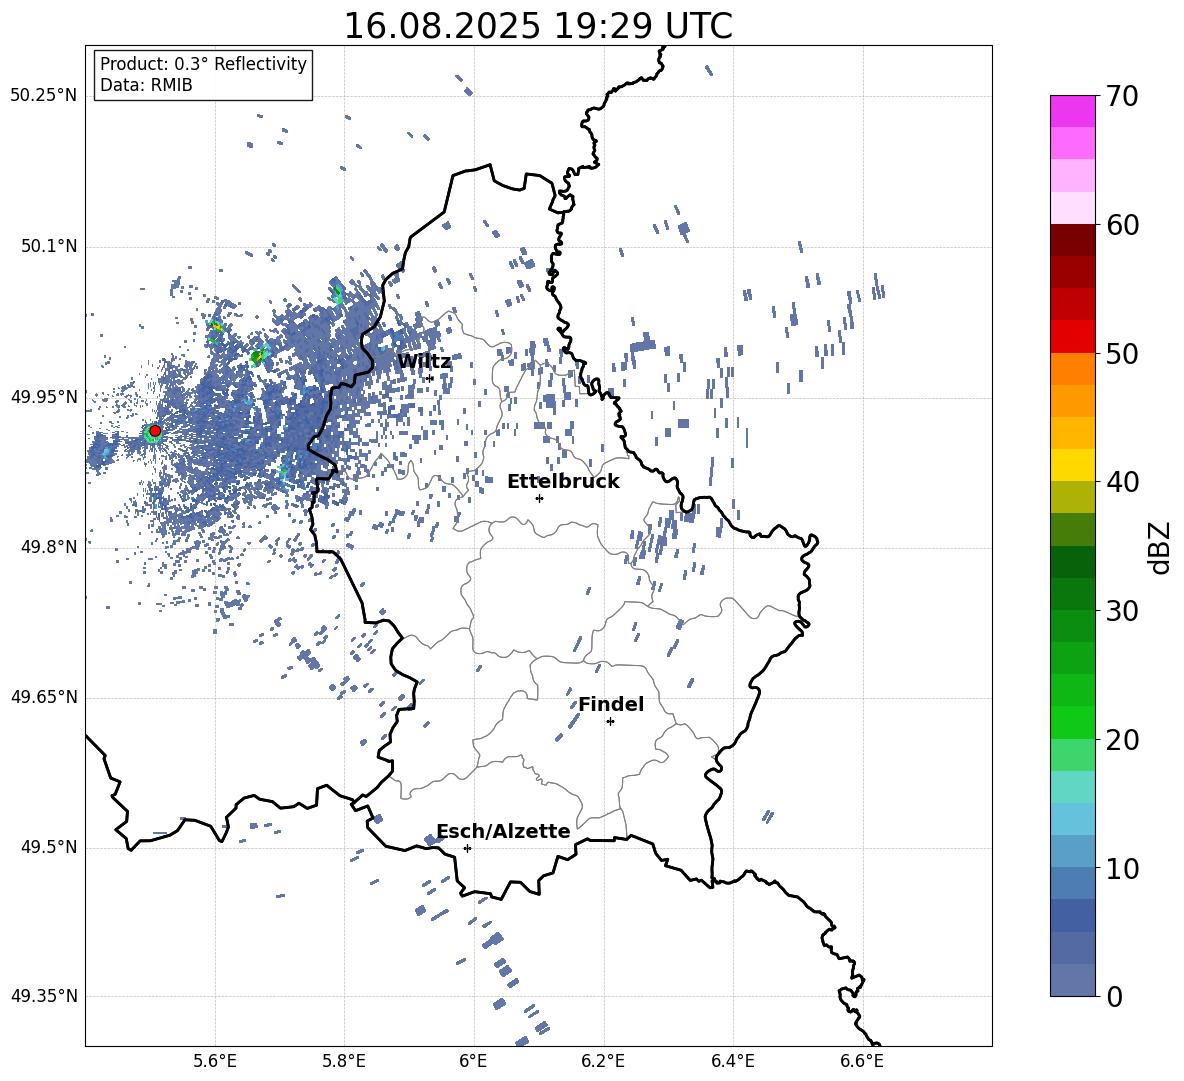
Task: Click the 49.5°N latitude label
Action: tap(48, 847)
